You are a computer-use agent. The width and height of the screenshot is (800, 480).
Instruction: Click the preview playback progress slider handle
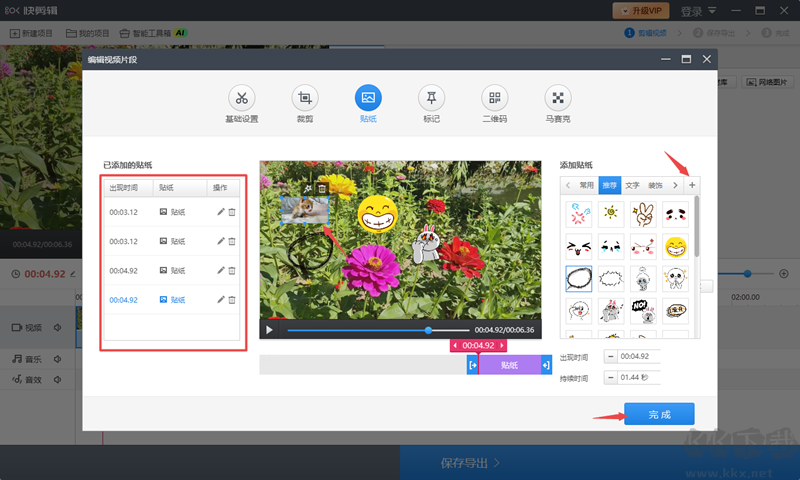429,330
